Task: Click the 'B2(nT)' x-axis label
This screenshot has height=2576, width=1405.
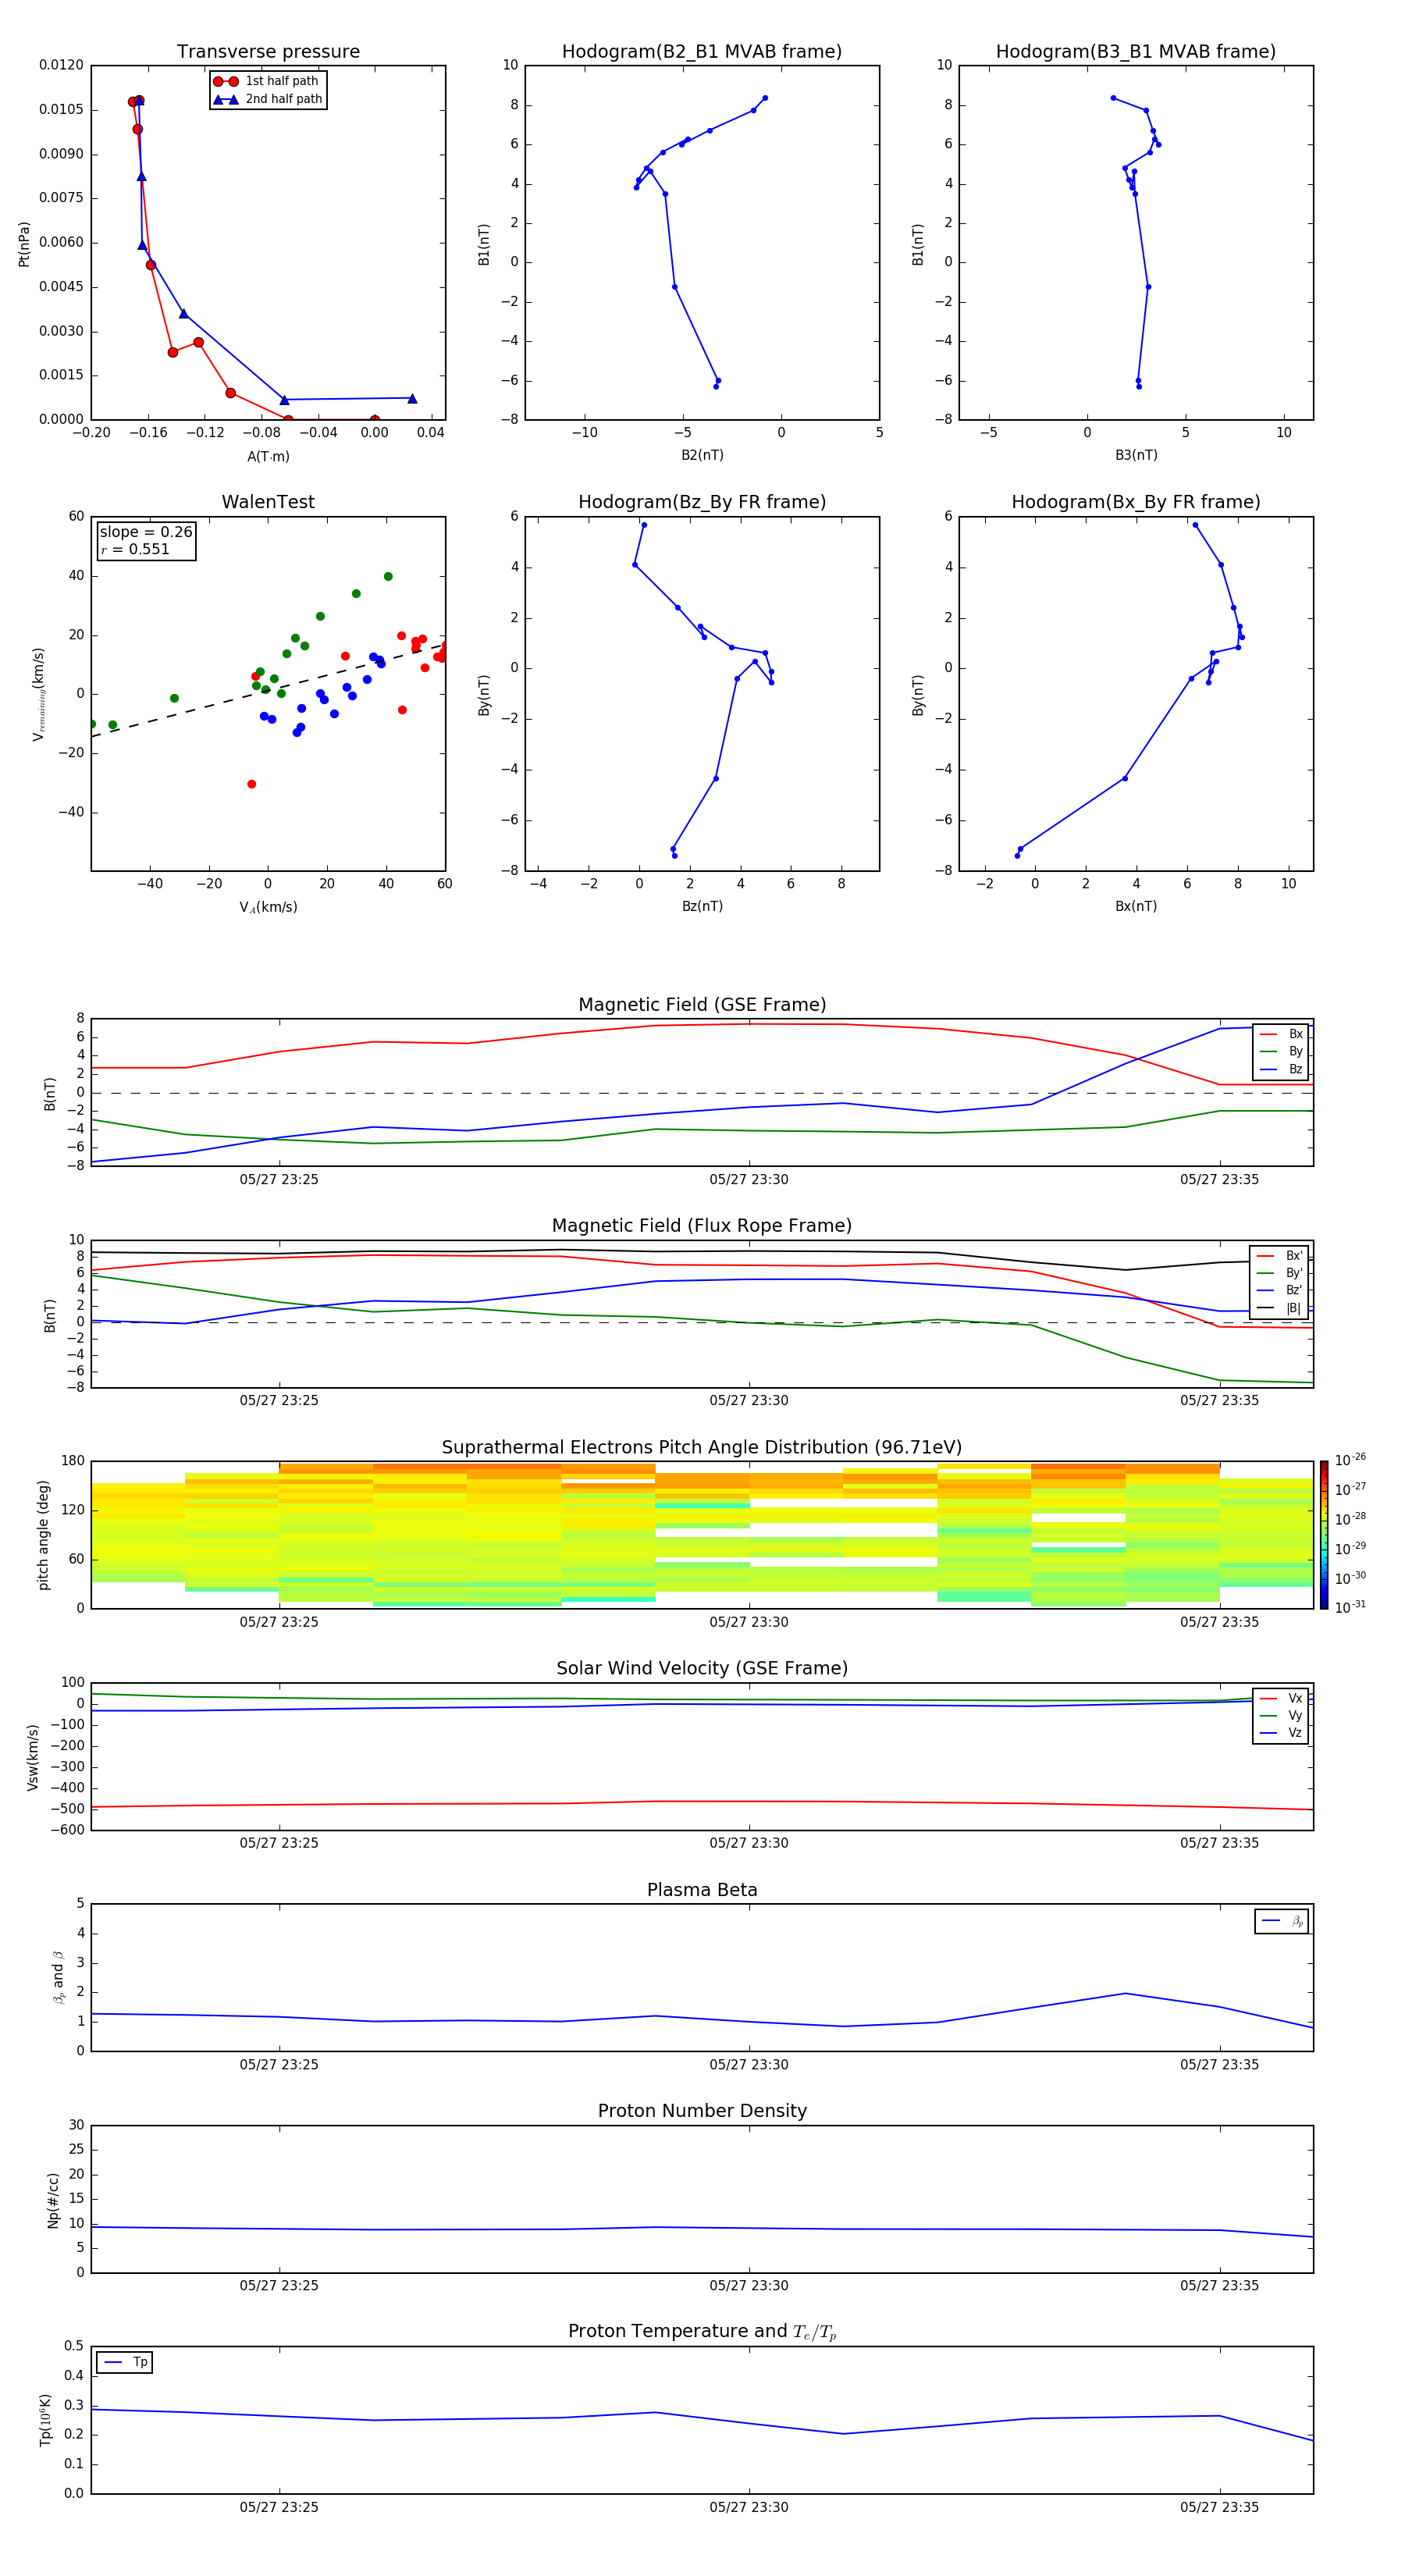Action: coord(702,455)
